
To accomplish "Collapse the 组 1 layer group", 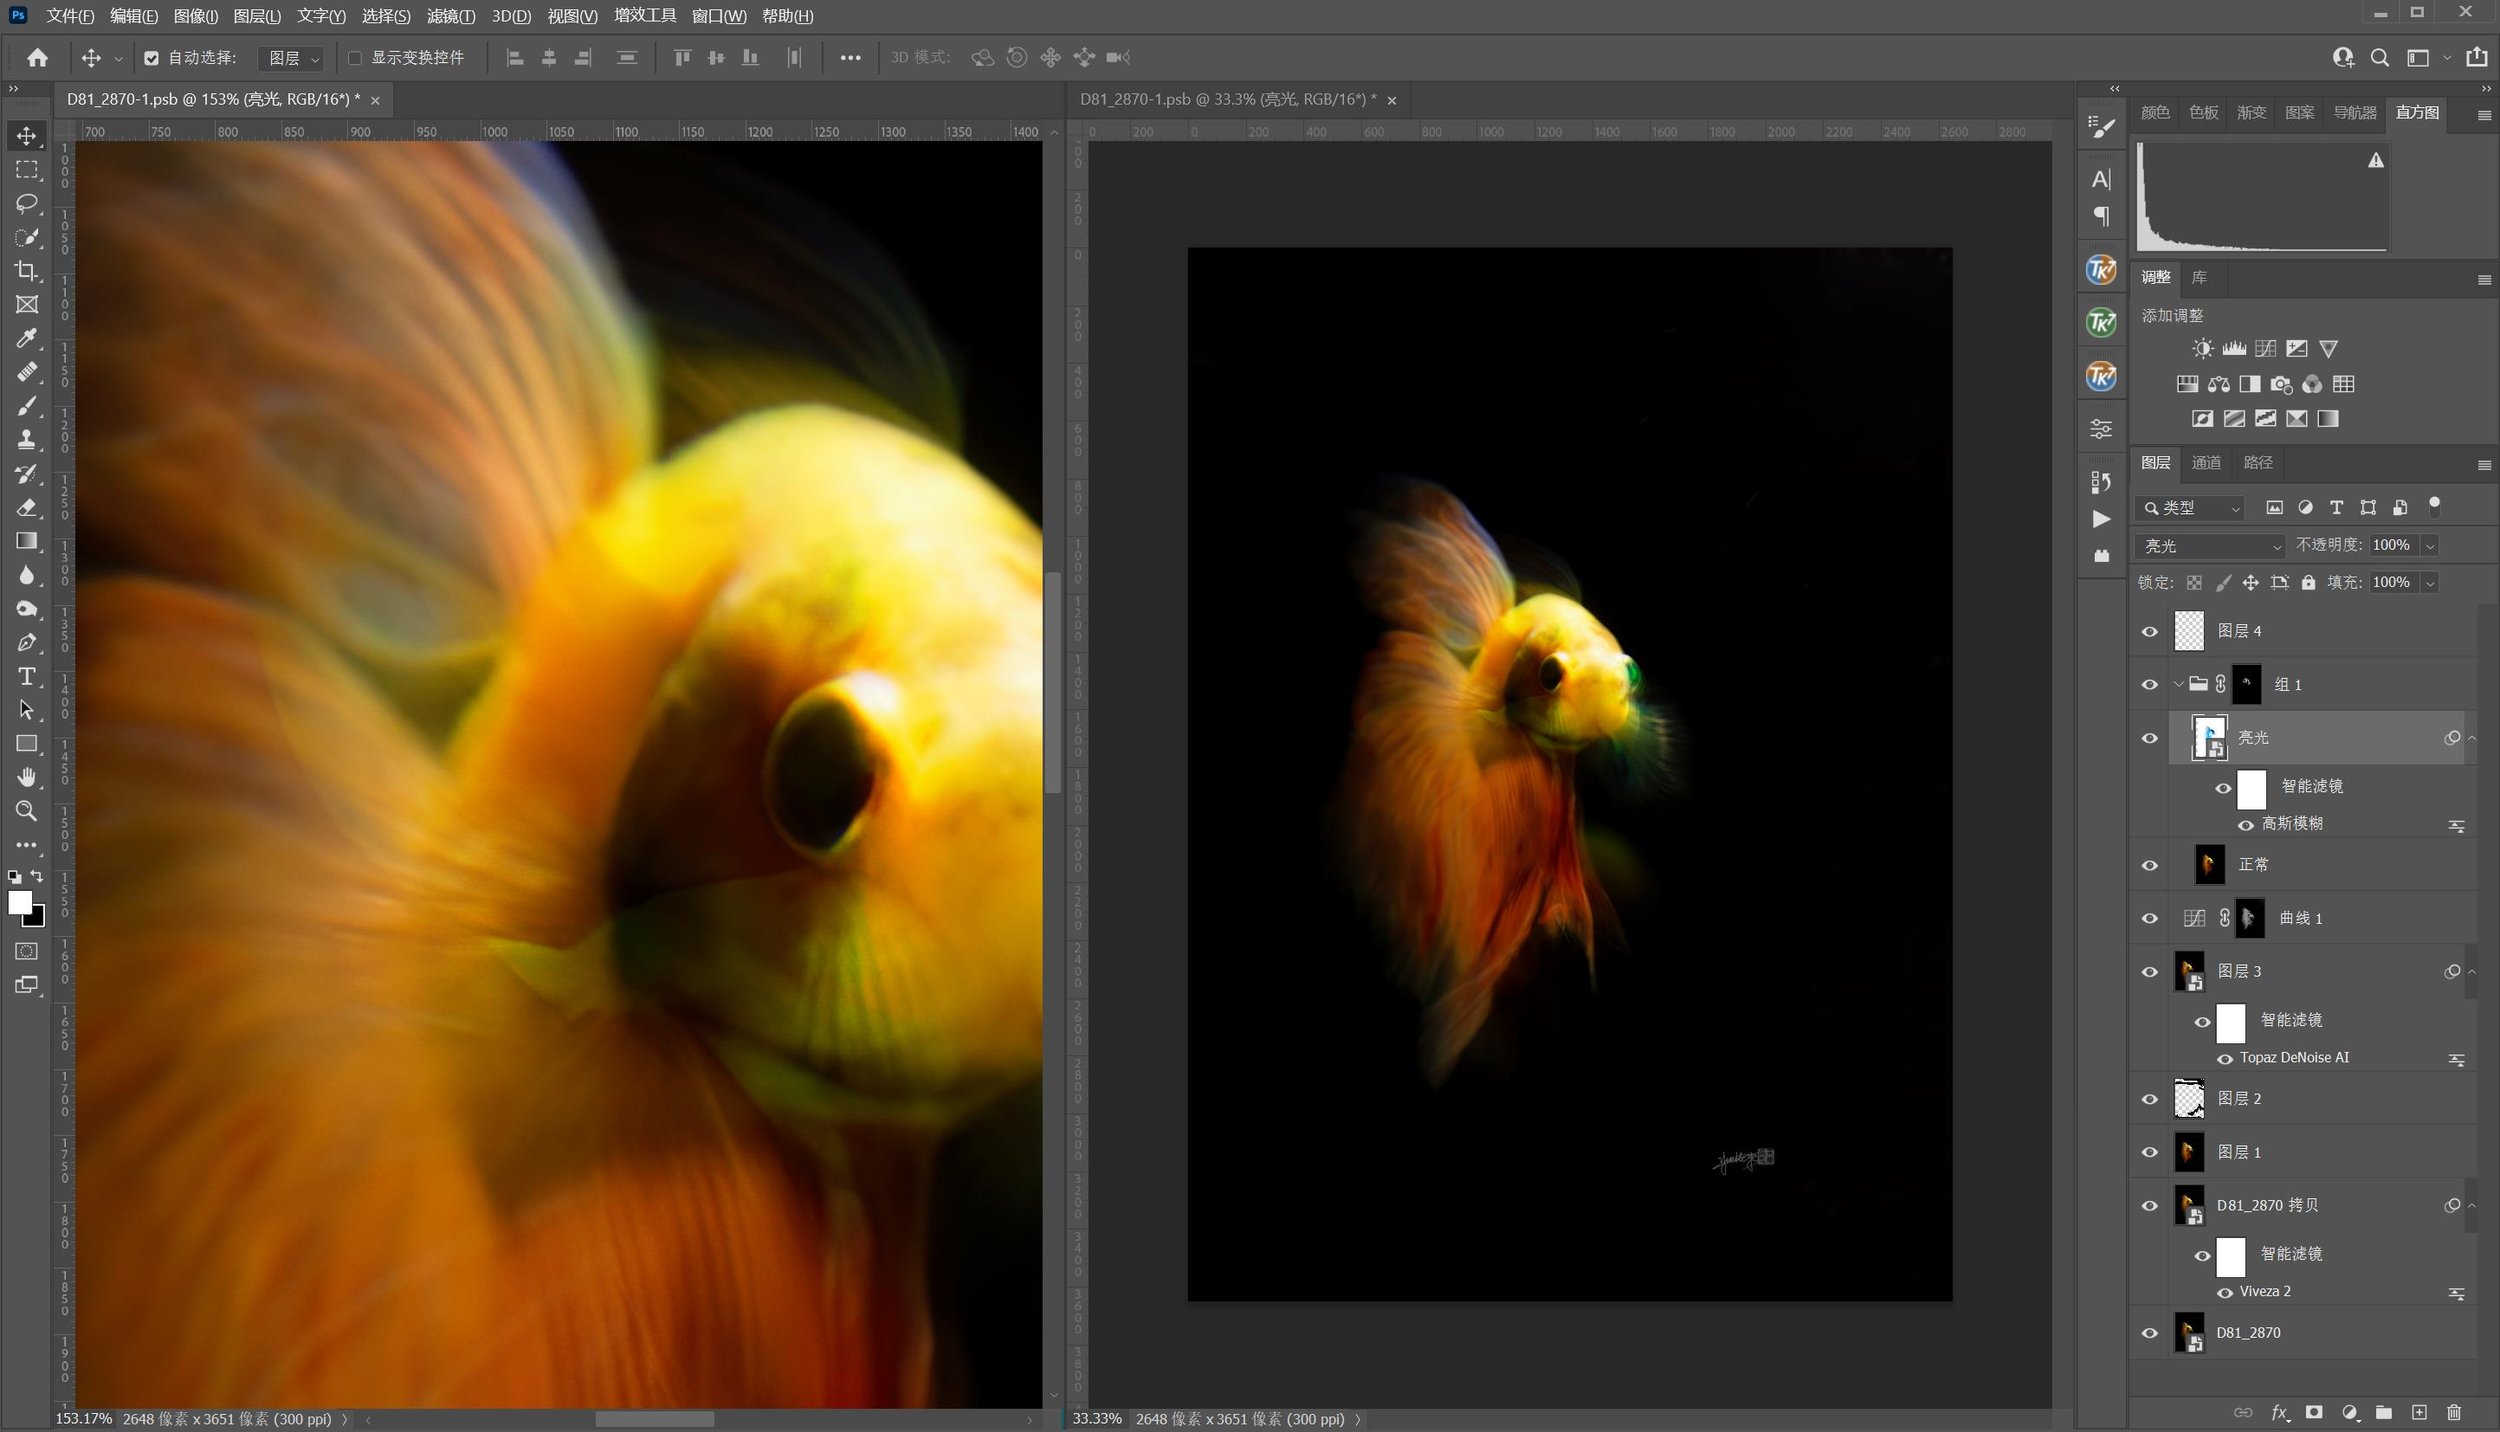I will [2178, 685].
